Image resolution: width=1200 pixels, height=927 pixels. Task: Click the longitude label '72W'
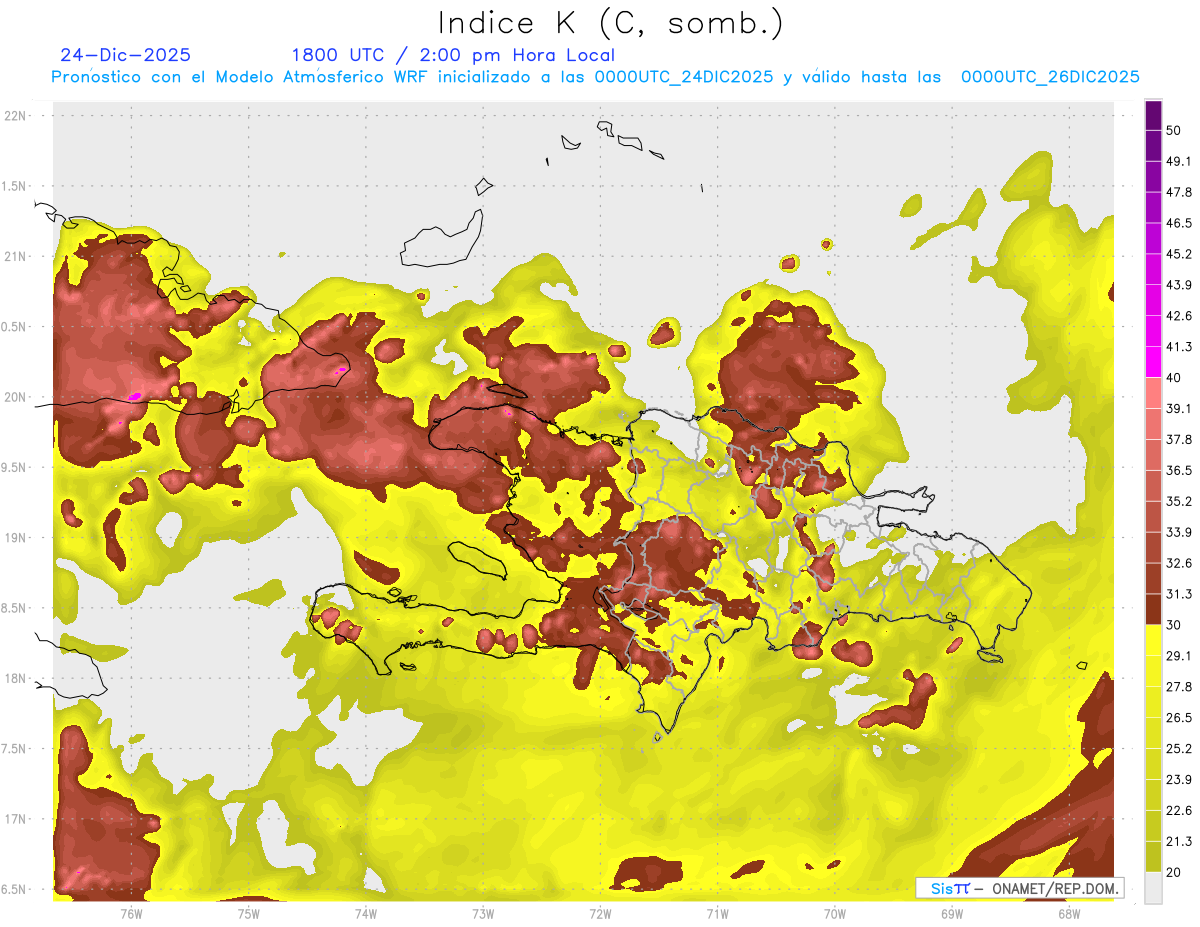[x=600, y=914]
